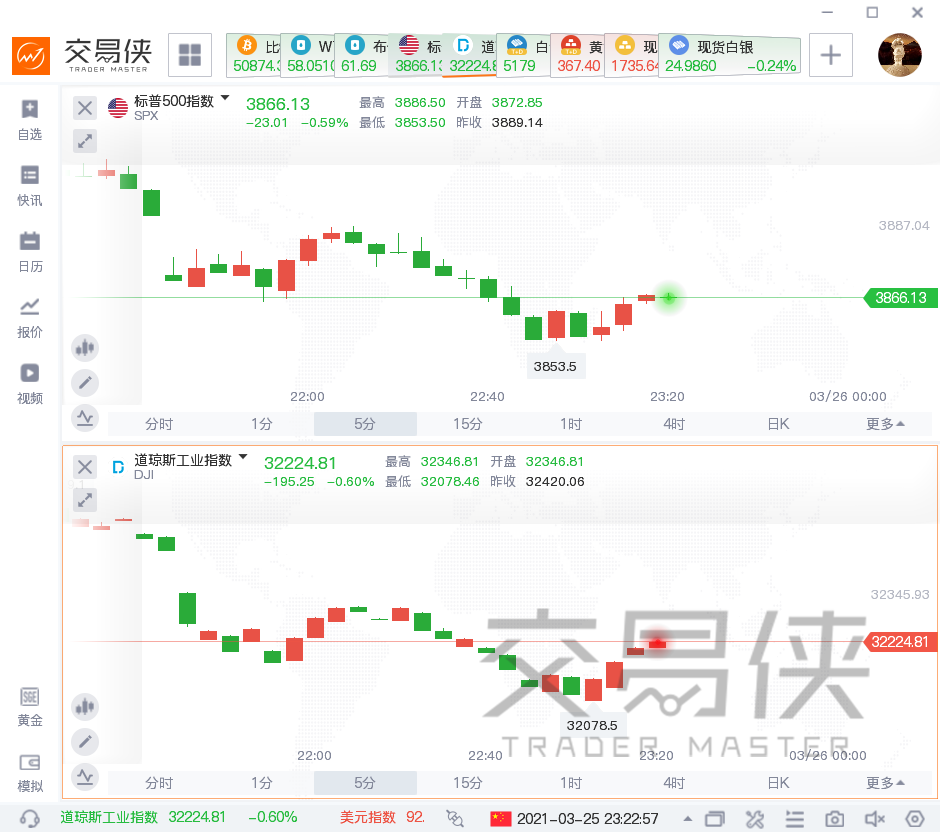The height and width of the screenshot is (832, 940).
Task: Open the tools wrench icon in status bar
Action: pos(755,819)
